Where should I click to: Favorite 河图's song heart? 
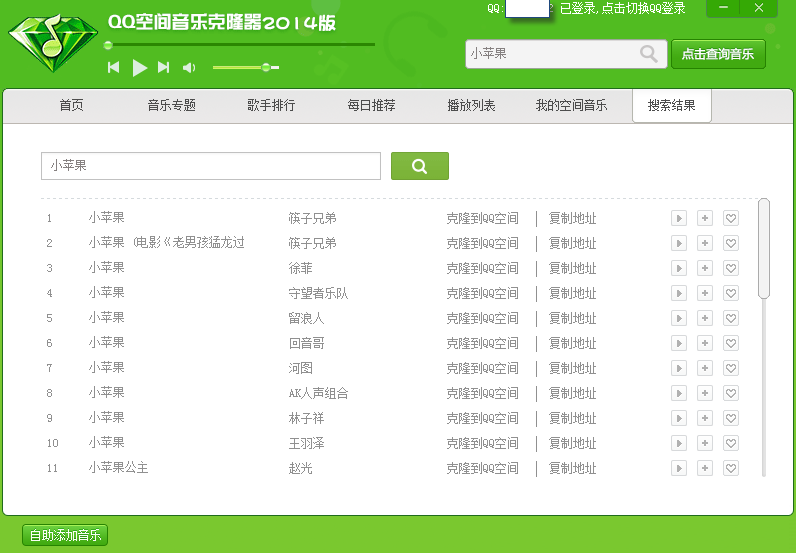click(x=731, y=368)
